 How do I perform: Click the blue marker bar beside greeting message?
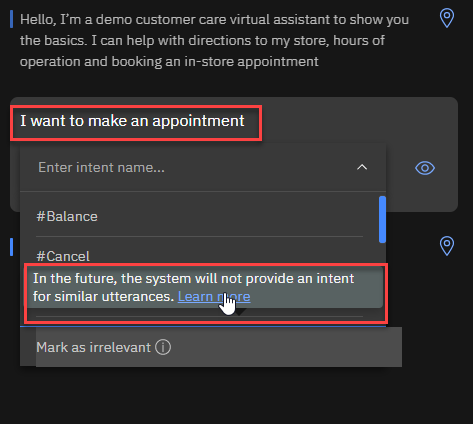pyautogui.click(x=12, y=19)
